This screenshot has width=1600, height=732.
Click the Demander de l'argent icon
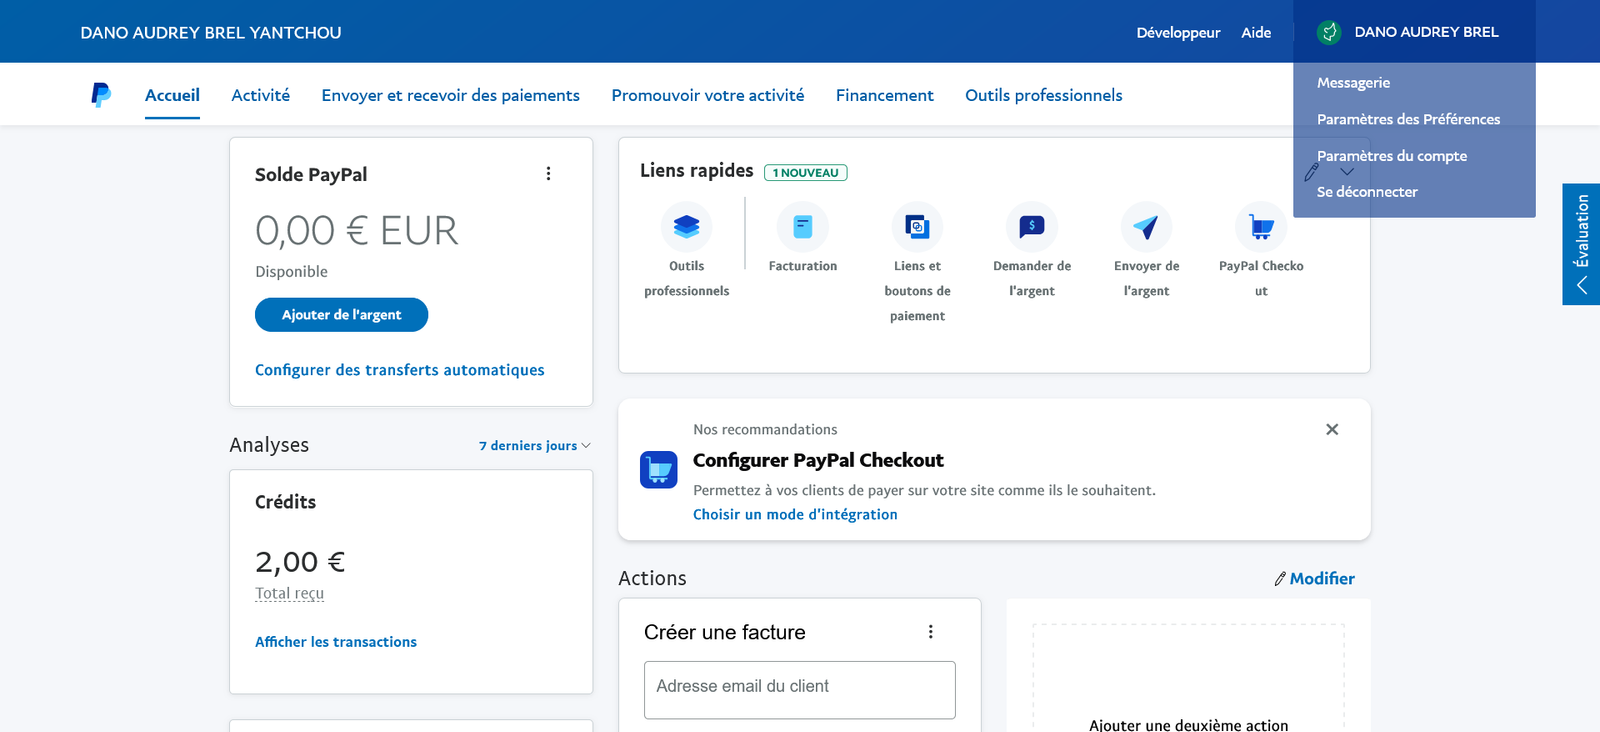(1032, 227)
